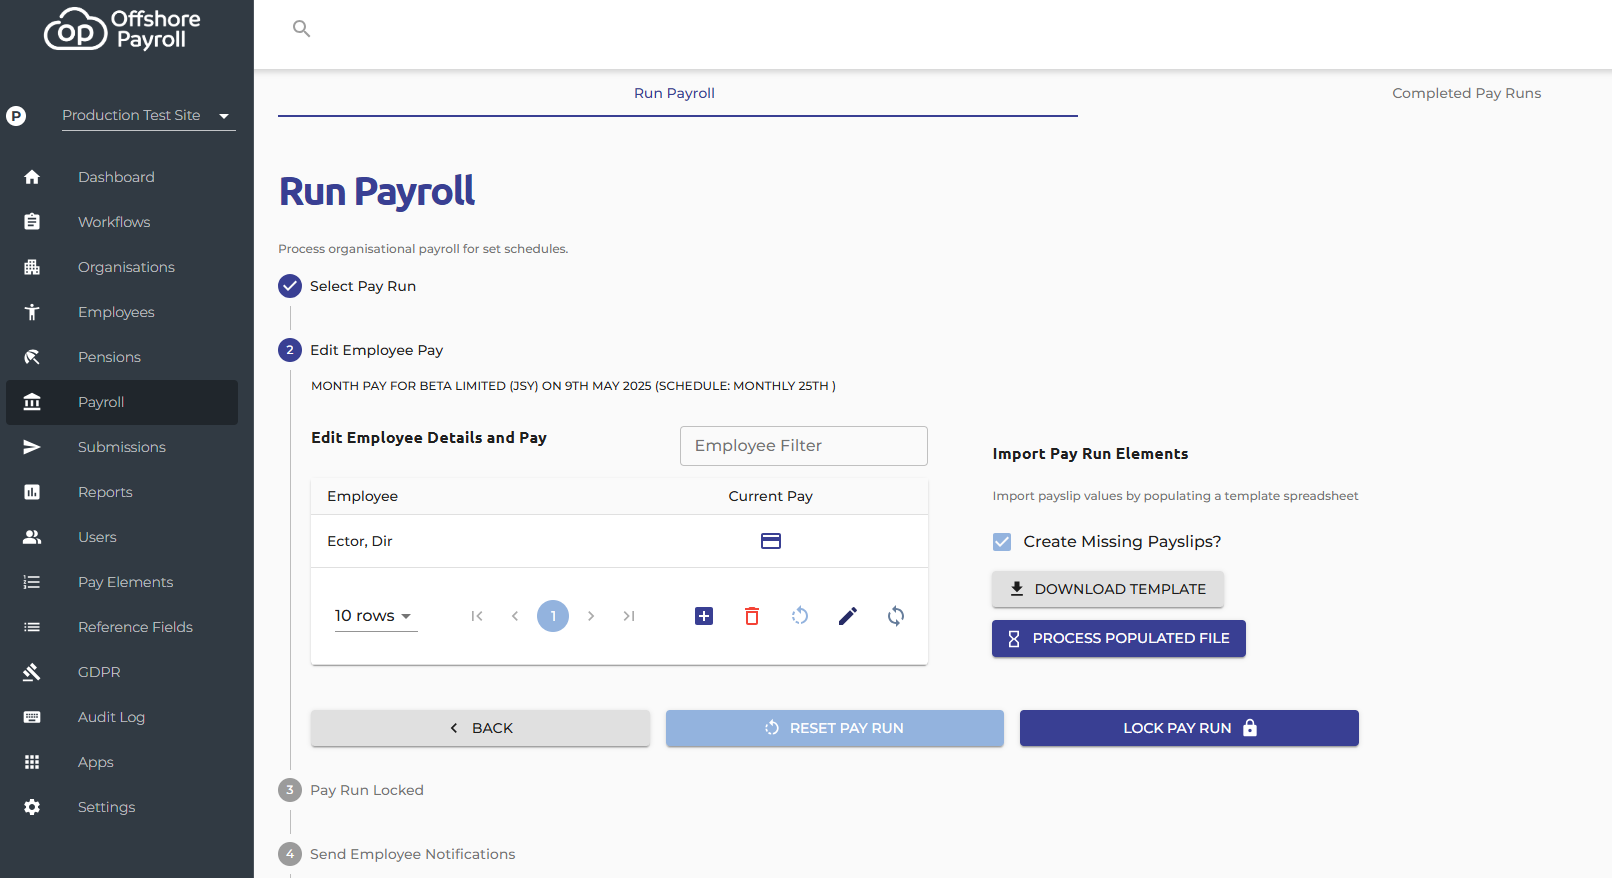This screenshot has height=878, width=1612.
Task: Click the Employees person icon
Action: [x=32, y=312]
